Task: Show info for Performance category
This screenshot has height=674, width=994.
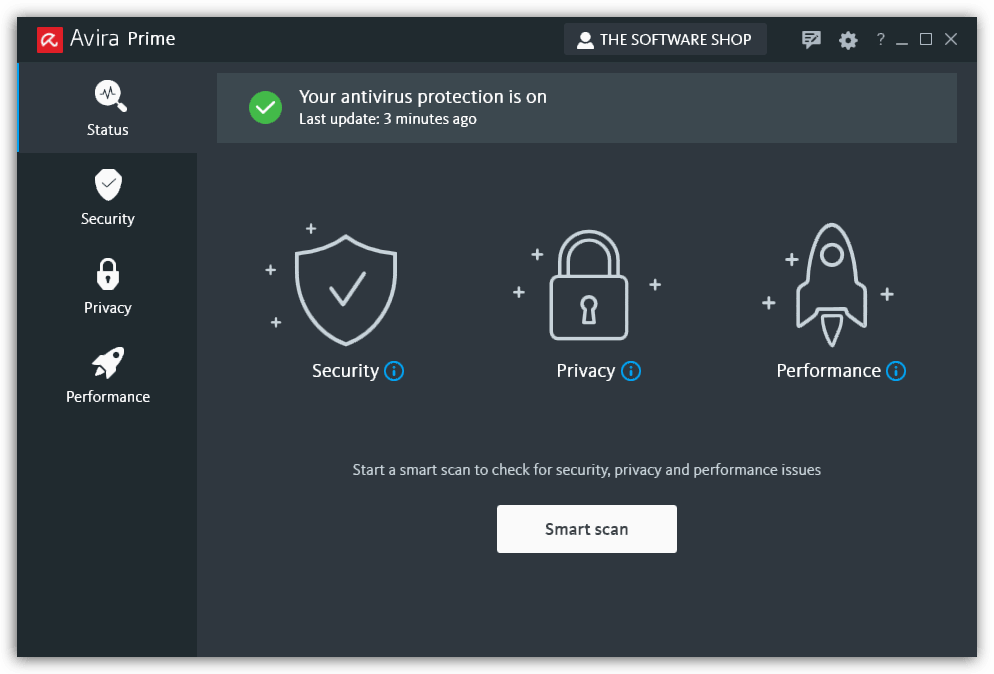Action: coord(896,371)
